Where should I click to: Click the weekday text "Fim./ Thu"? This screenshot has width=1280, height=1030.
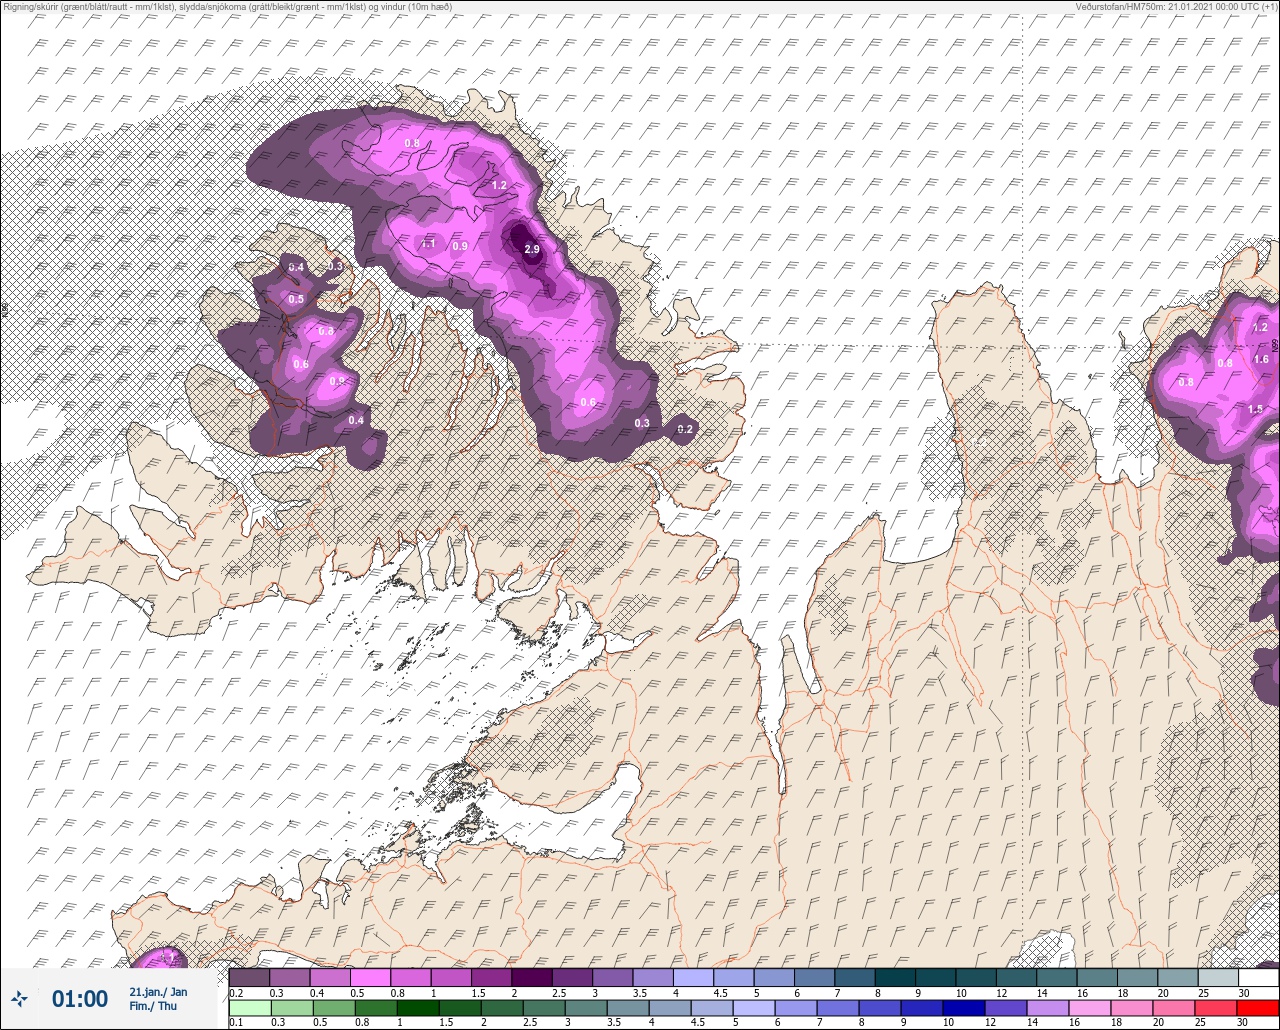[x=153, y=1006]
